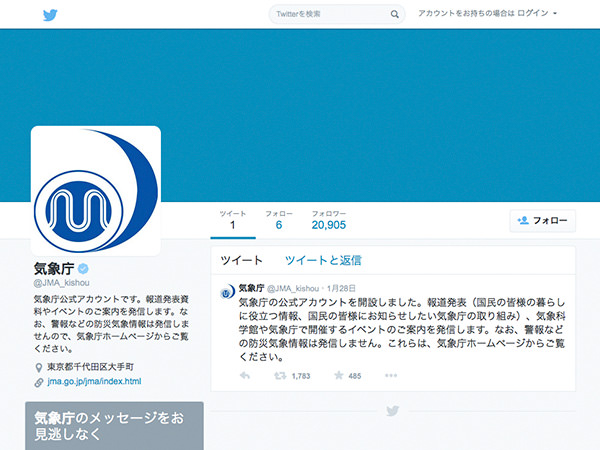Click the Twitter bird logo in header
The image size is (600, 450).
(x=51, y=14)
